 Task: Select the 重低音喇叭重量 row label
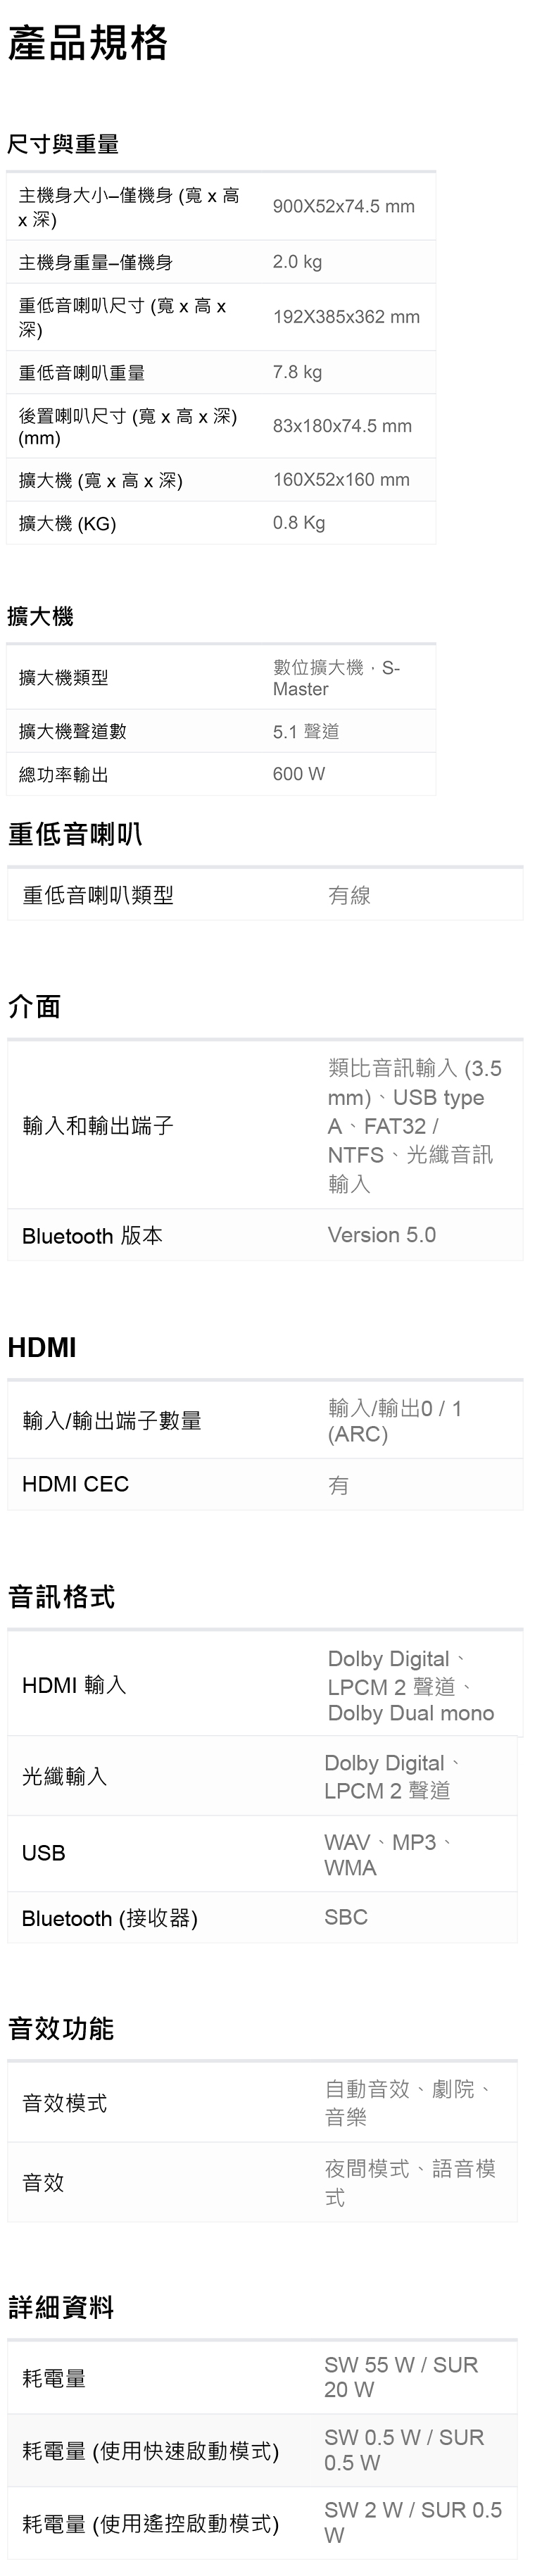[x=82, y=373]
